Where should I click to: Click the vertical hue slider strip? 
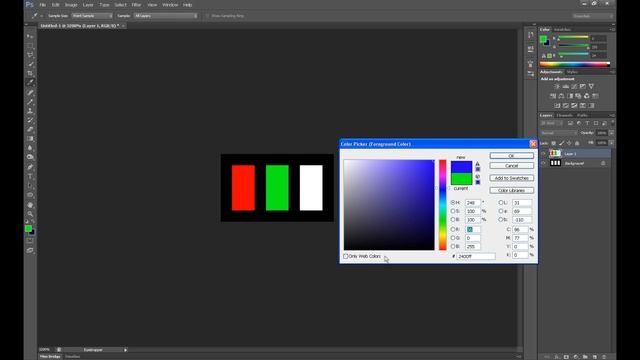[443, 205]
